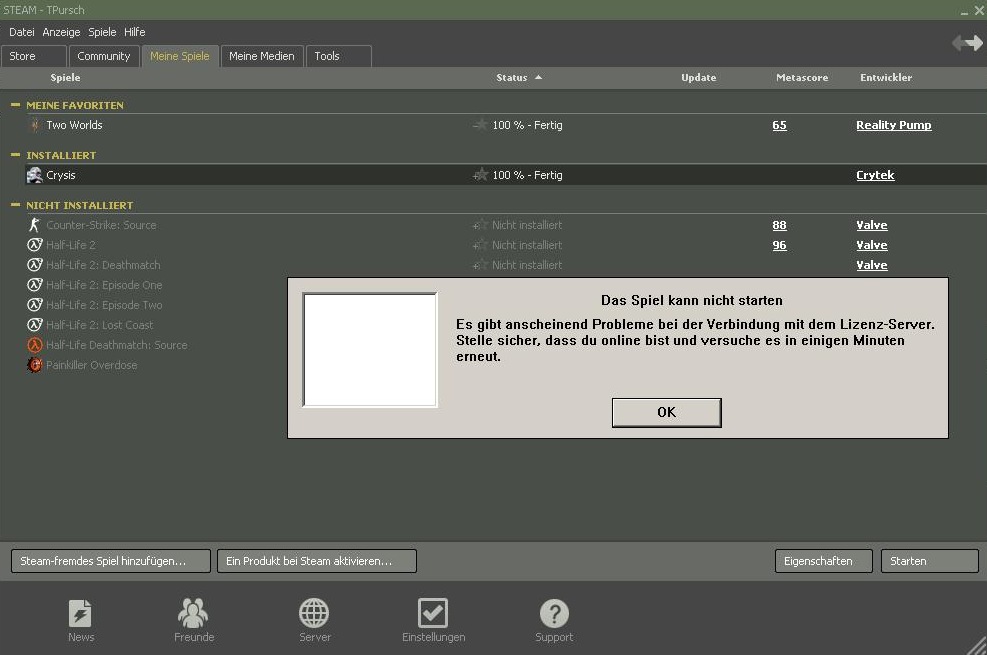Toggle favorite star for Counter-Strike: Source

[480, 225]
